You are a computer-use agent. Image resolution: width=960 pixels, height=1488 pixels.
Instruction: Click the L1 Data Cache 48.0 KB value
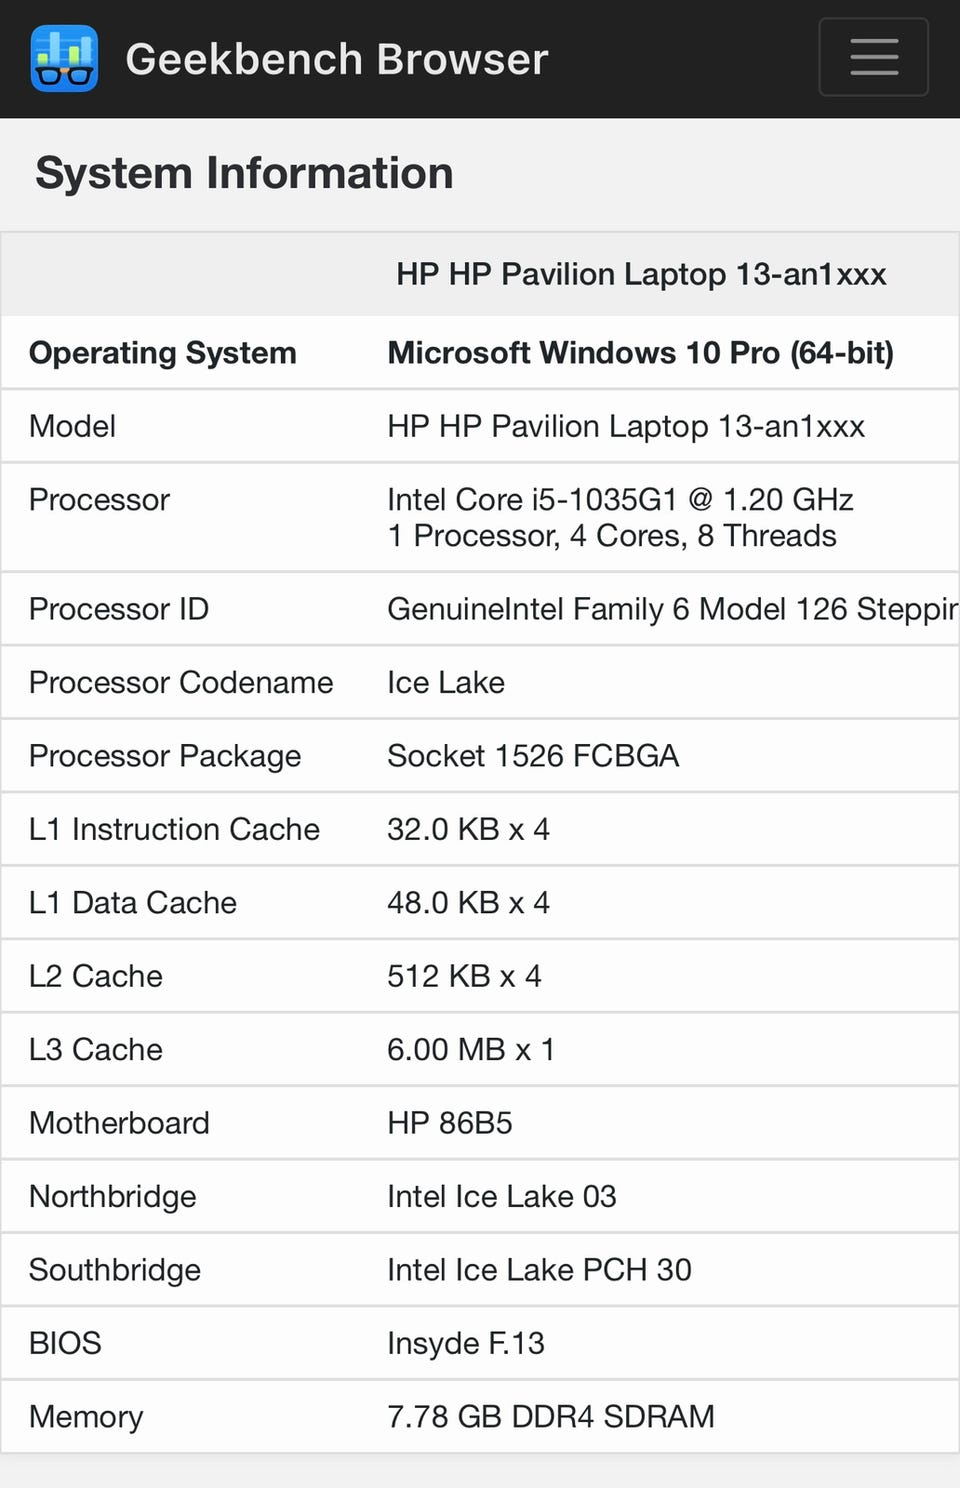tap(468, 903)
